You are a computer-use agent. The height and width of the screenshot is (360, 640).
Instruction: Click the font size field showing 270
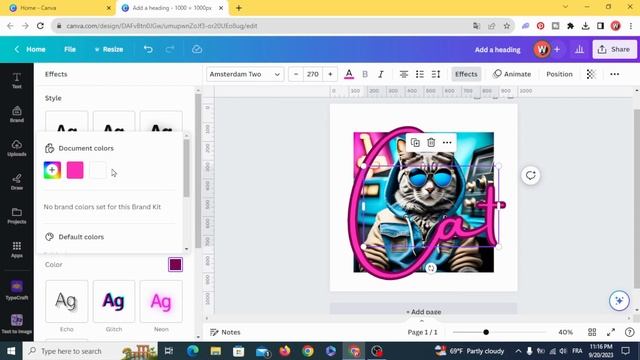coord(313,74)
